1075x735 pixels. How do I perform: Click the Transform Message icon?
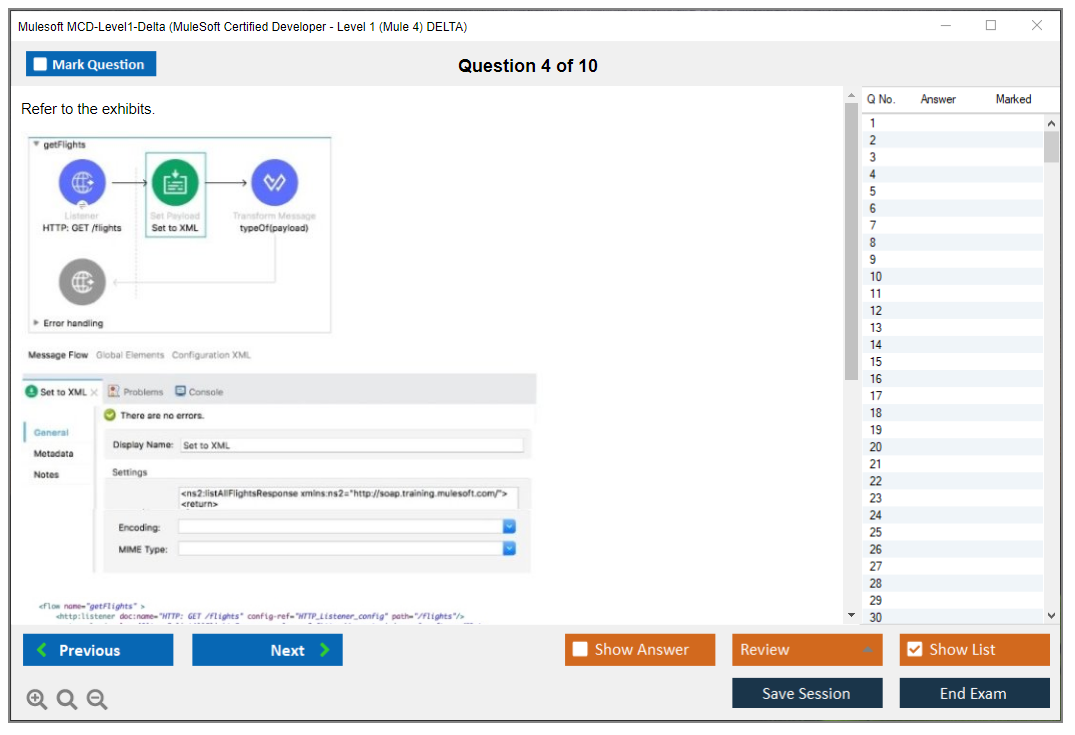click(274, 183)
